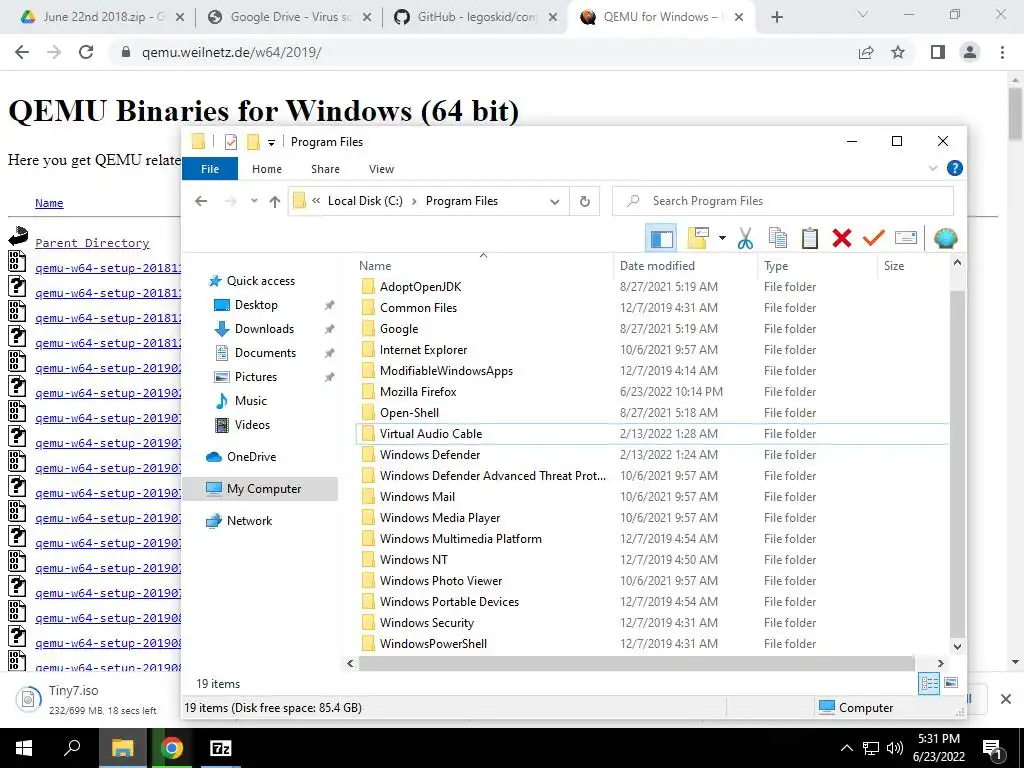Switch to the GitHub legoskid Chrome tab

click(x=477, y=17)
